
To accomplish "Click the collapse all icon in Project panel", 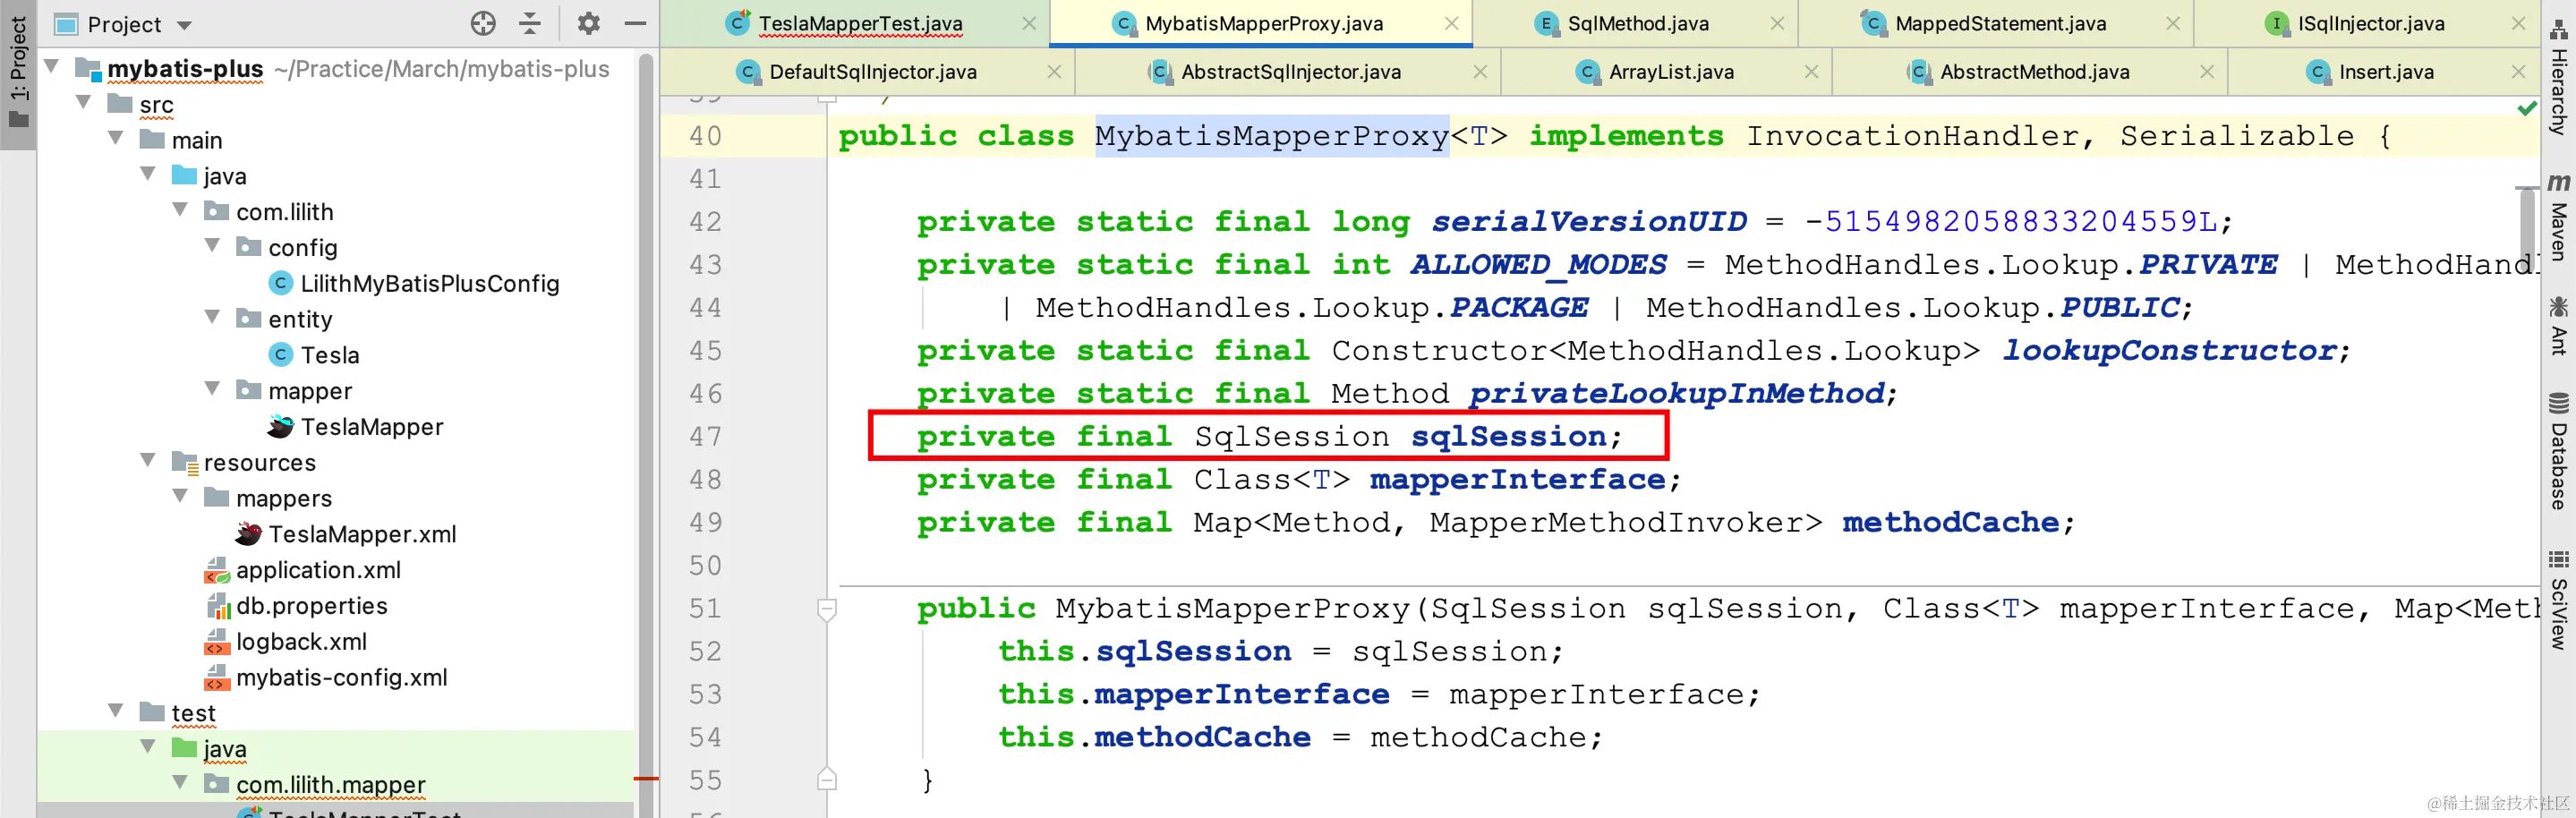I will point(530,23).
